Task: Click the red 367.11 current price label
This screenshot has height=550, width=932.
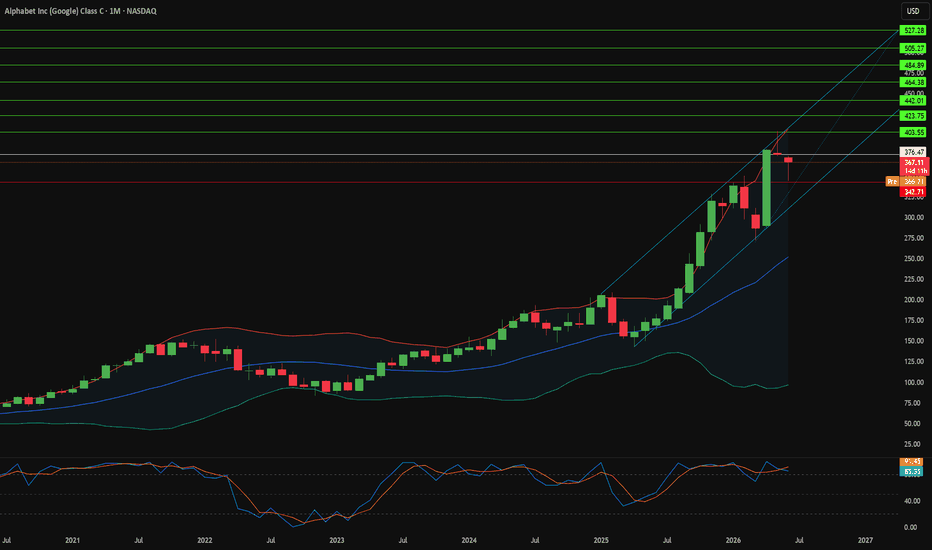Action: [914, 162]
